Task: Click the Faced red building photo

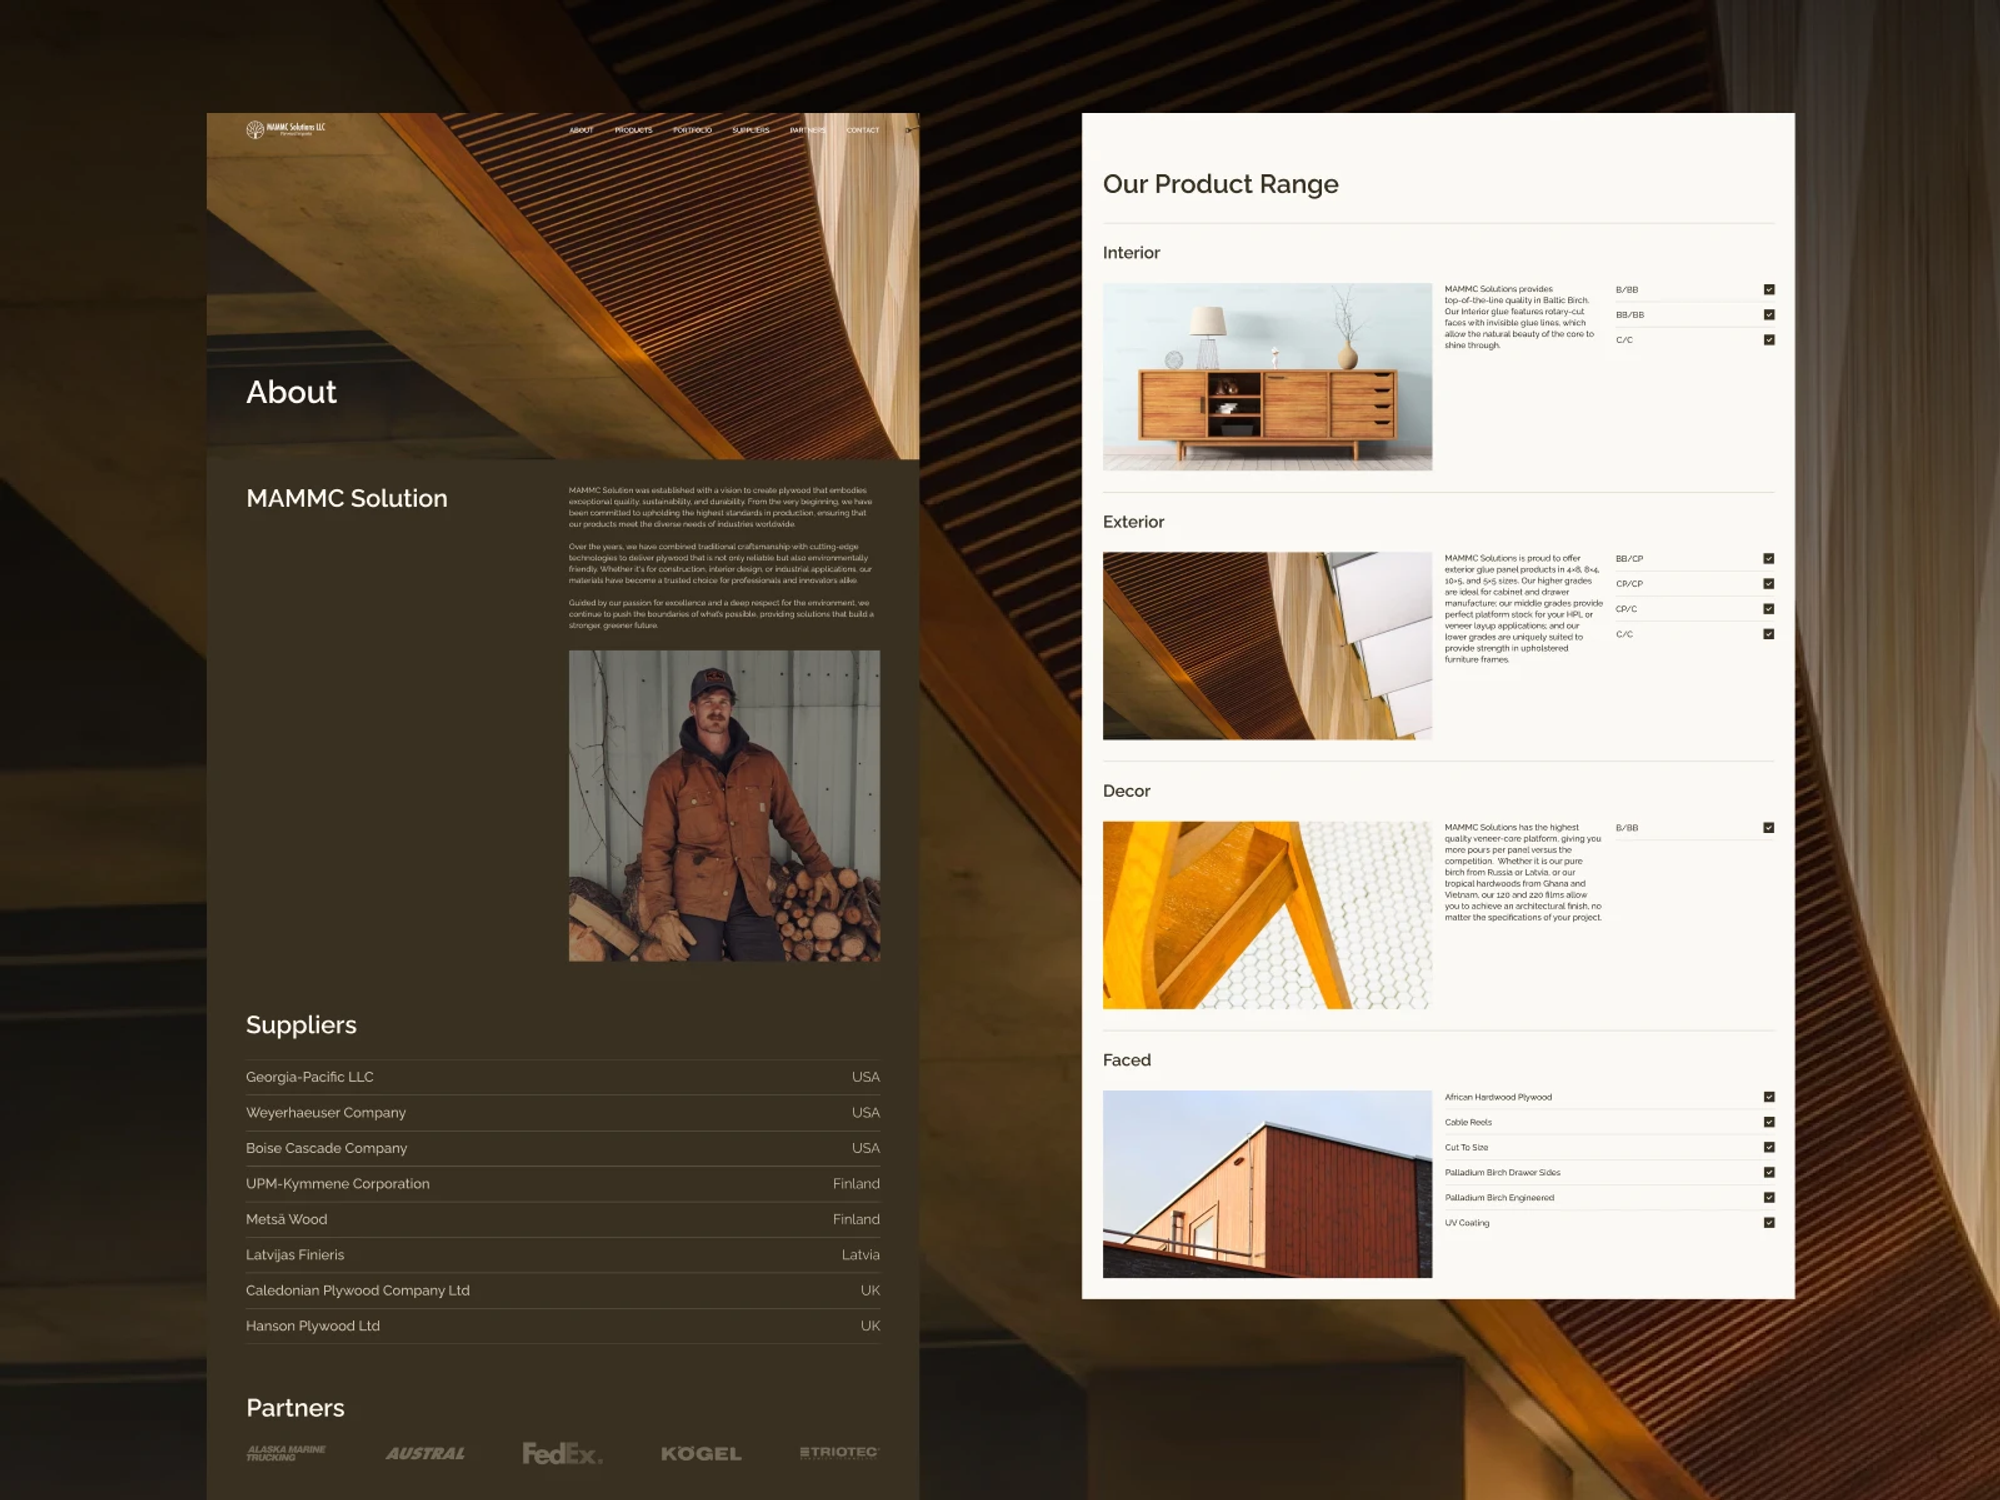Action: point(1267,1184)
